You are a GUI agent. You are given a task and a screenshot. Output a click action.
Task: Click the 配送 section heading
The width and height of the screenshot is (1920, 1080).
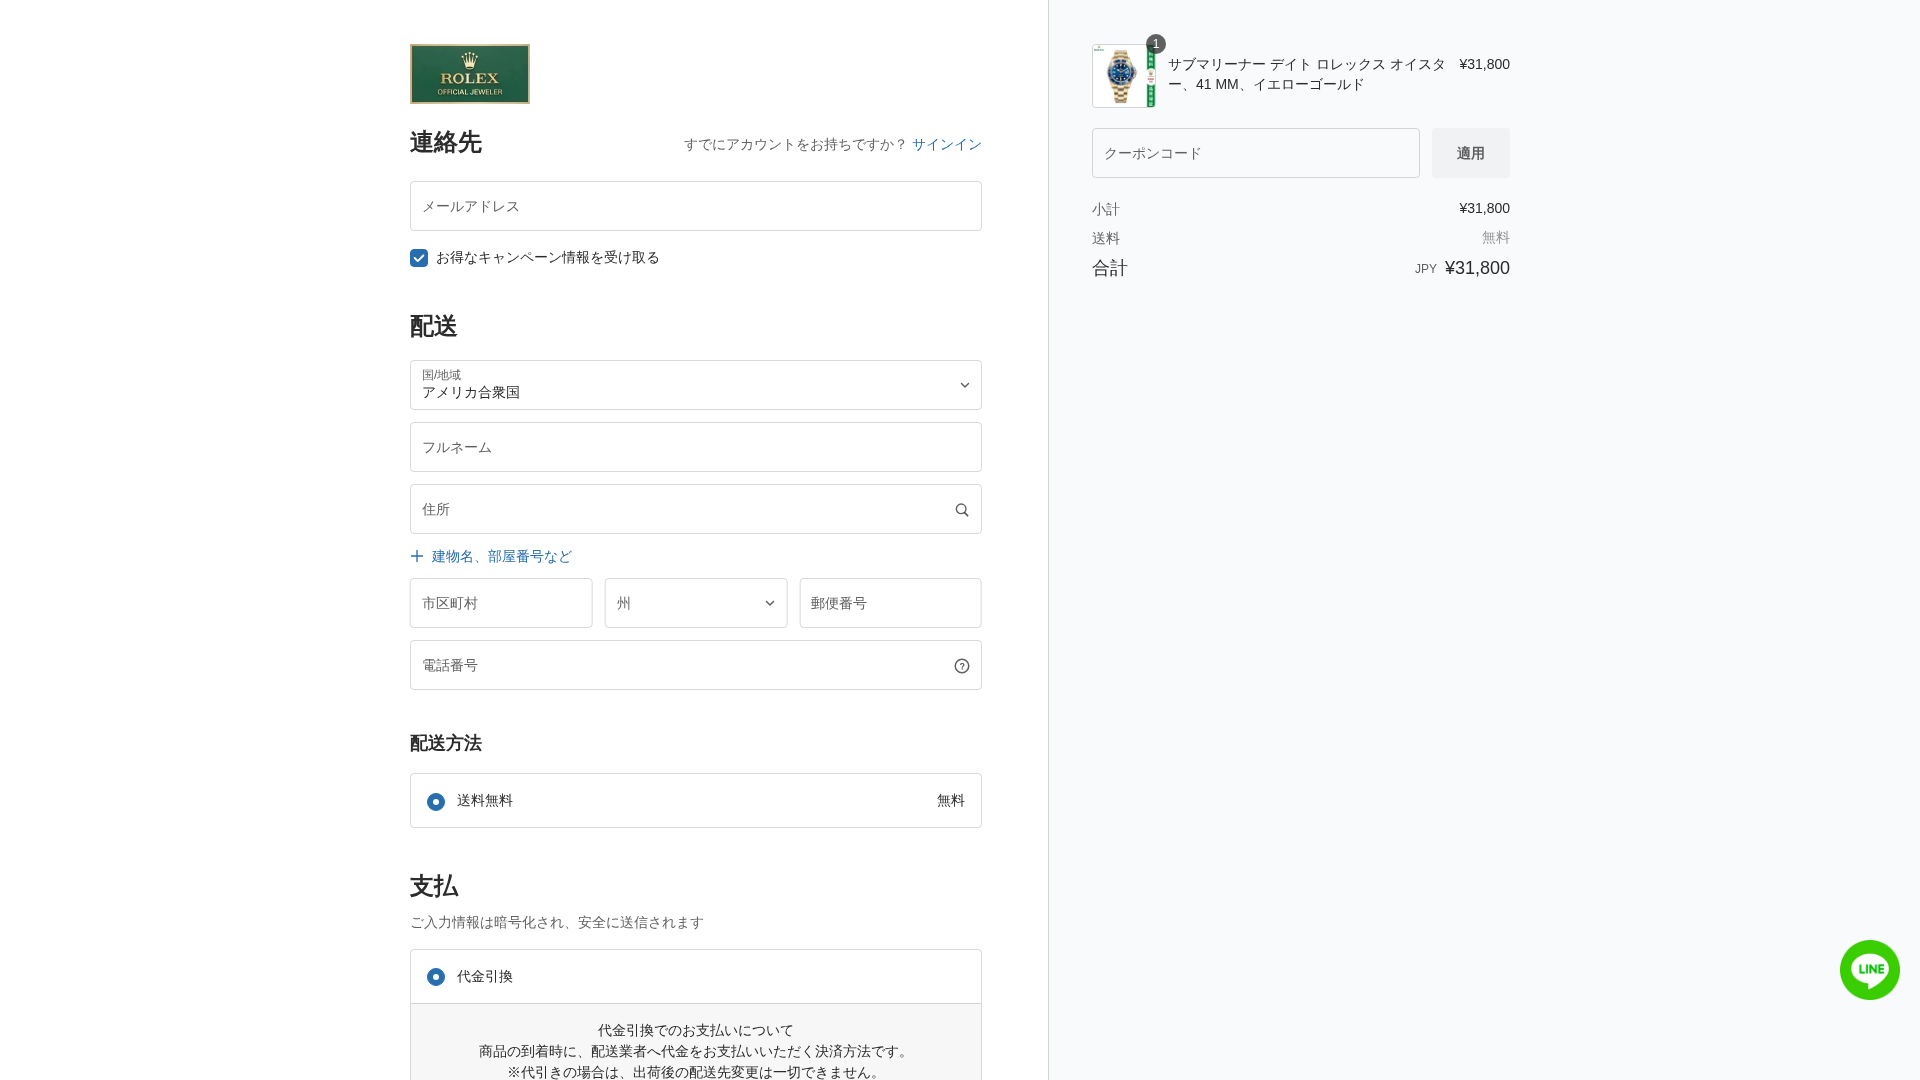tap(434, 326)
